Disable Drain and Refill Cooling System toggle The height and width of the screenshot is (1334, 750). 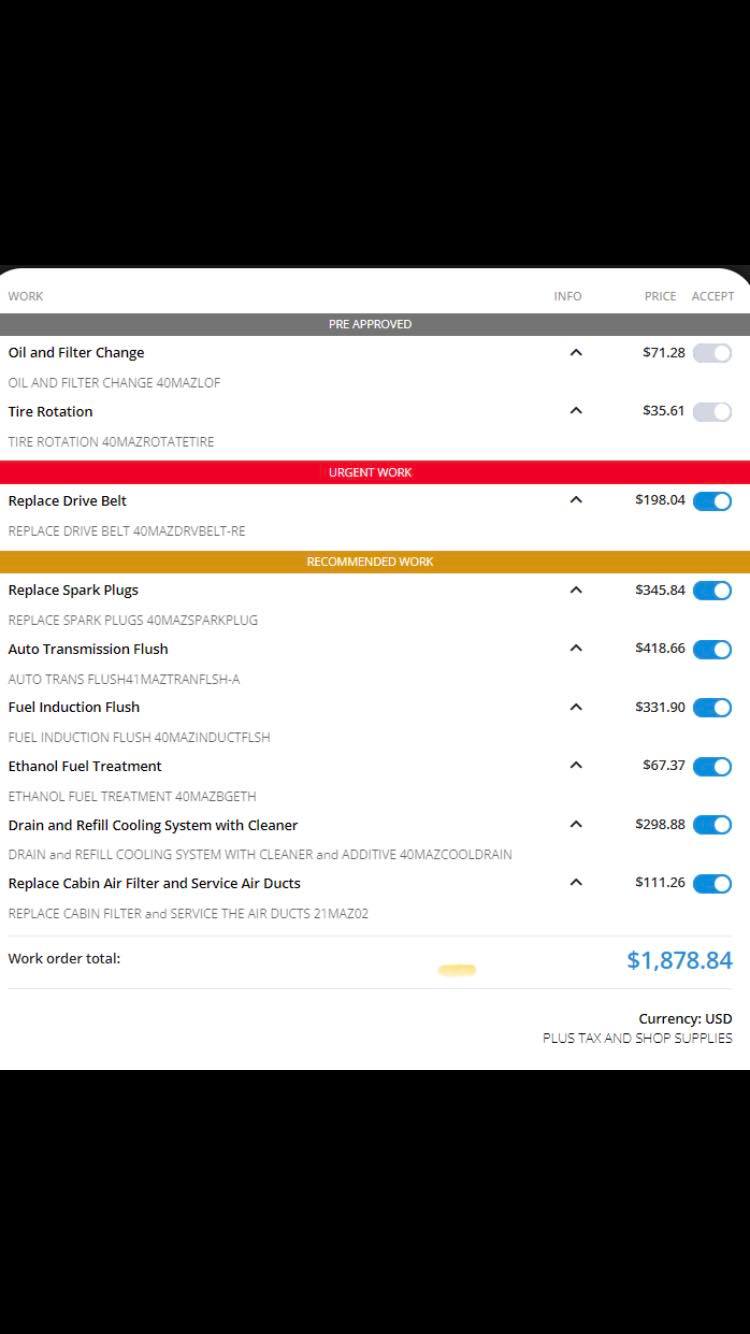[712, 825]
